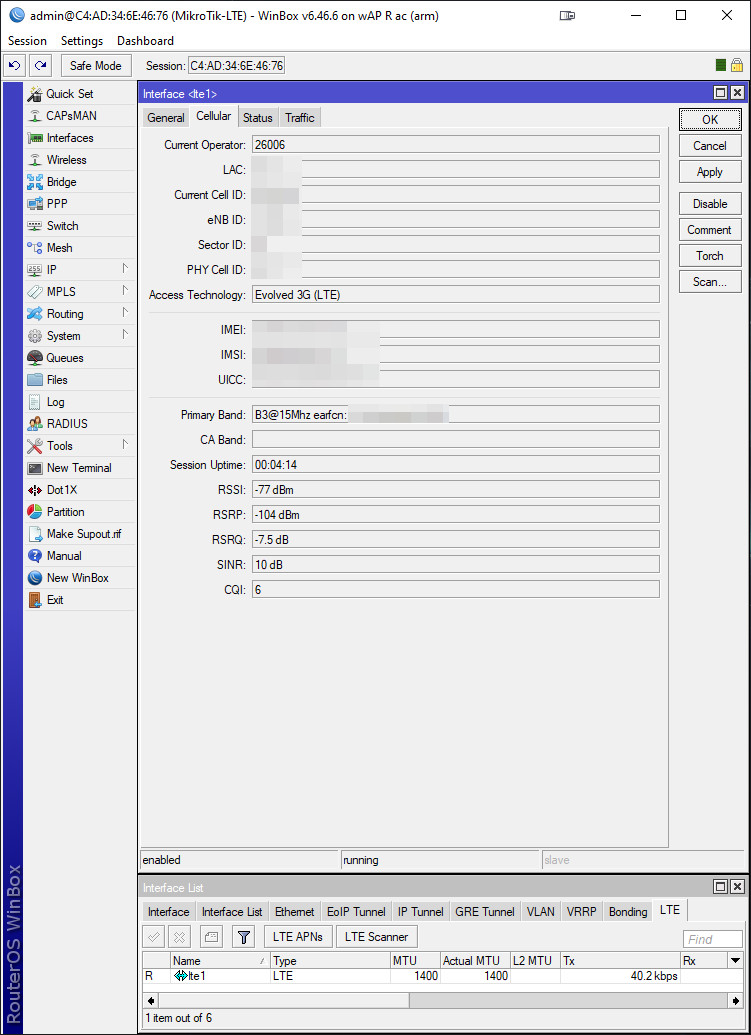Switch to Ethernet tab in Interface List
The width and height of the screenshot is (751, 1035).
point(294,912)
